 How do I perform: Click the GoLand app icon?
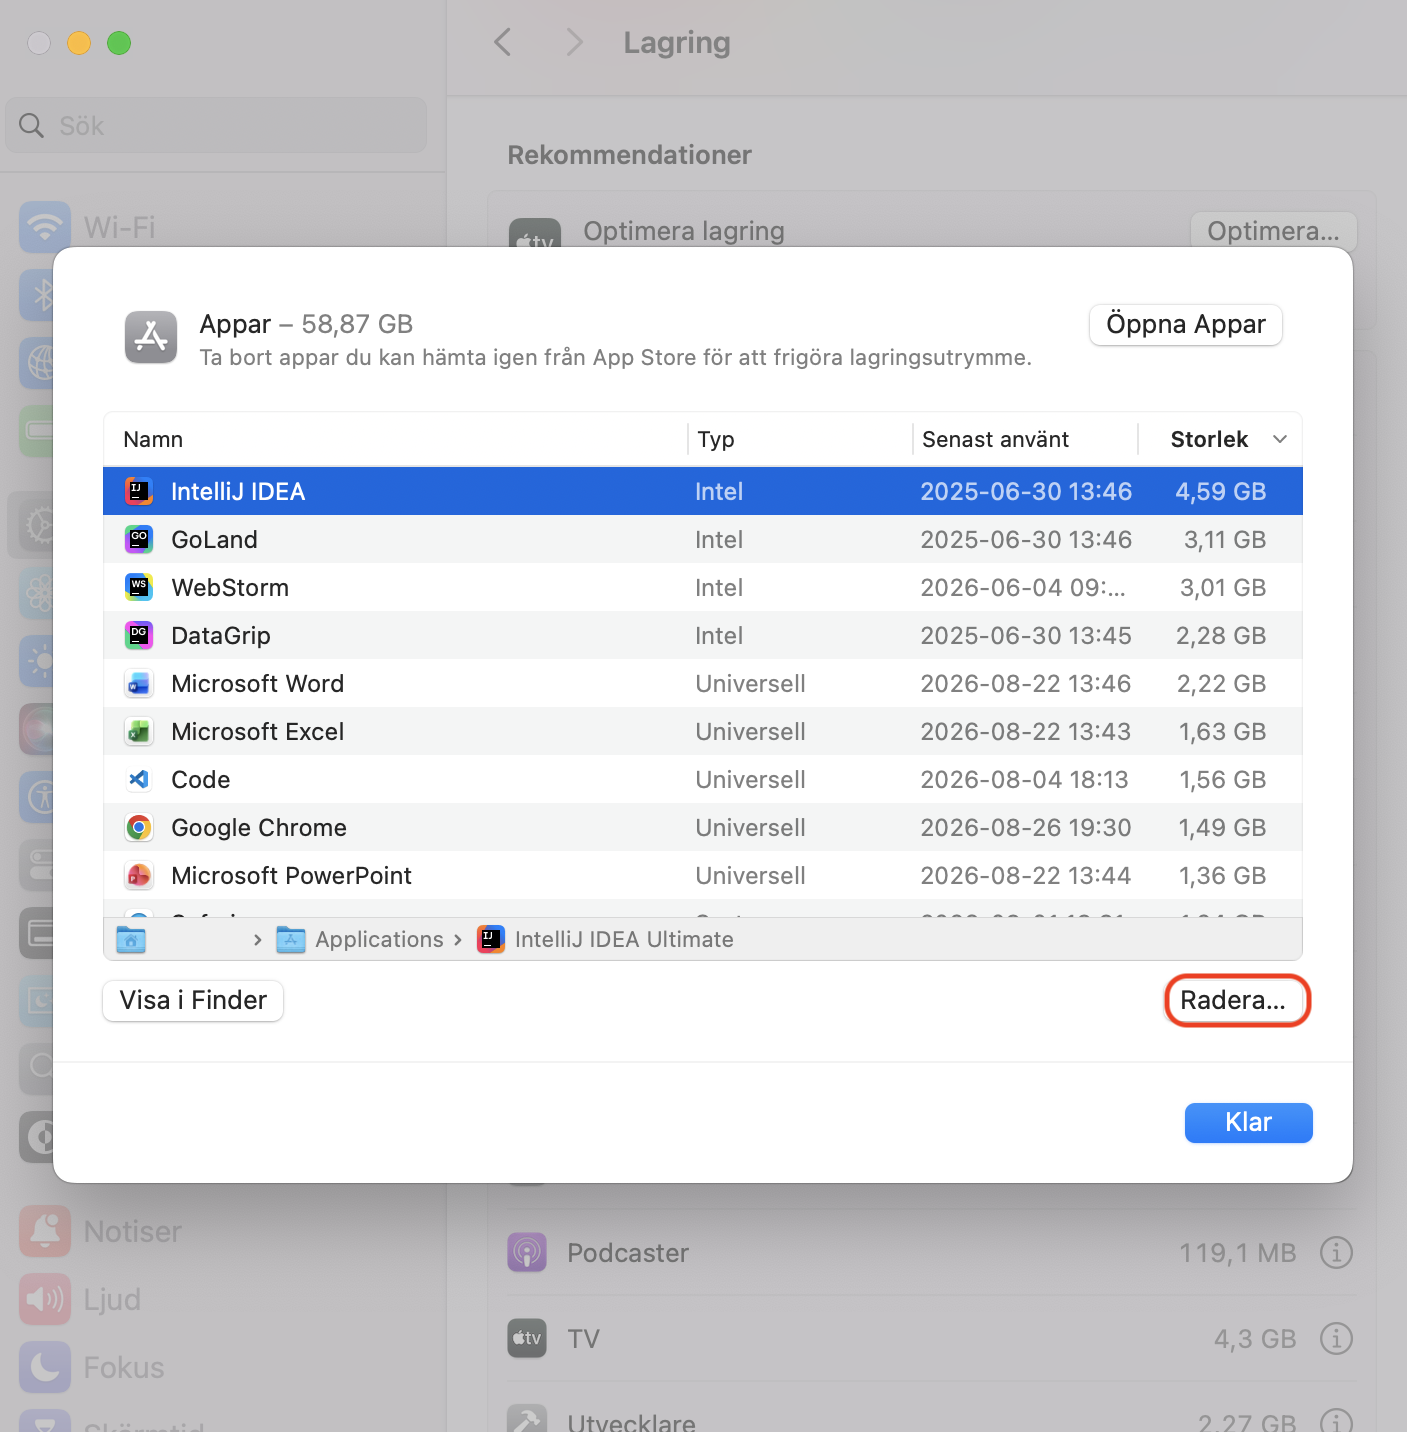coord(139,539)
